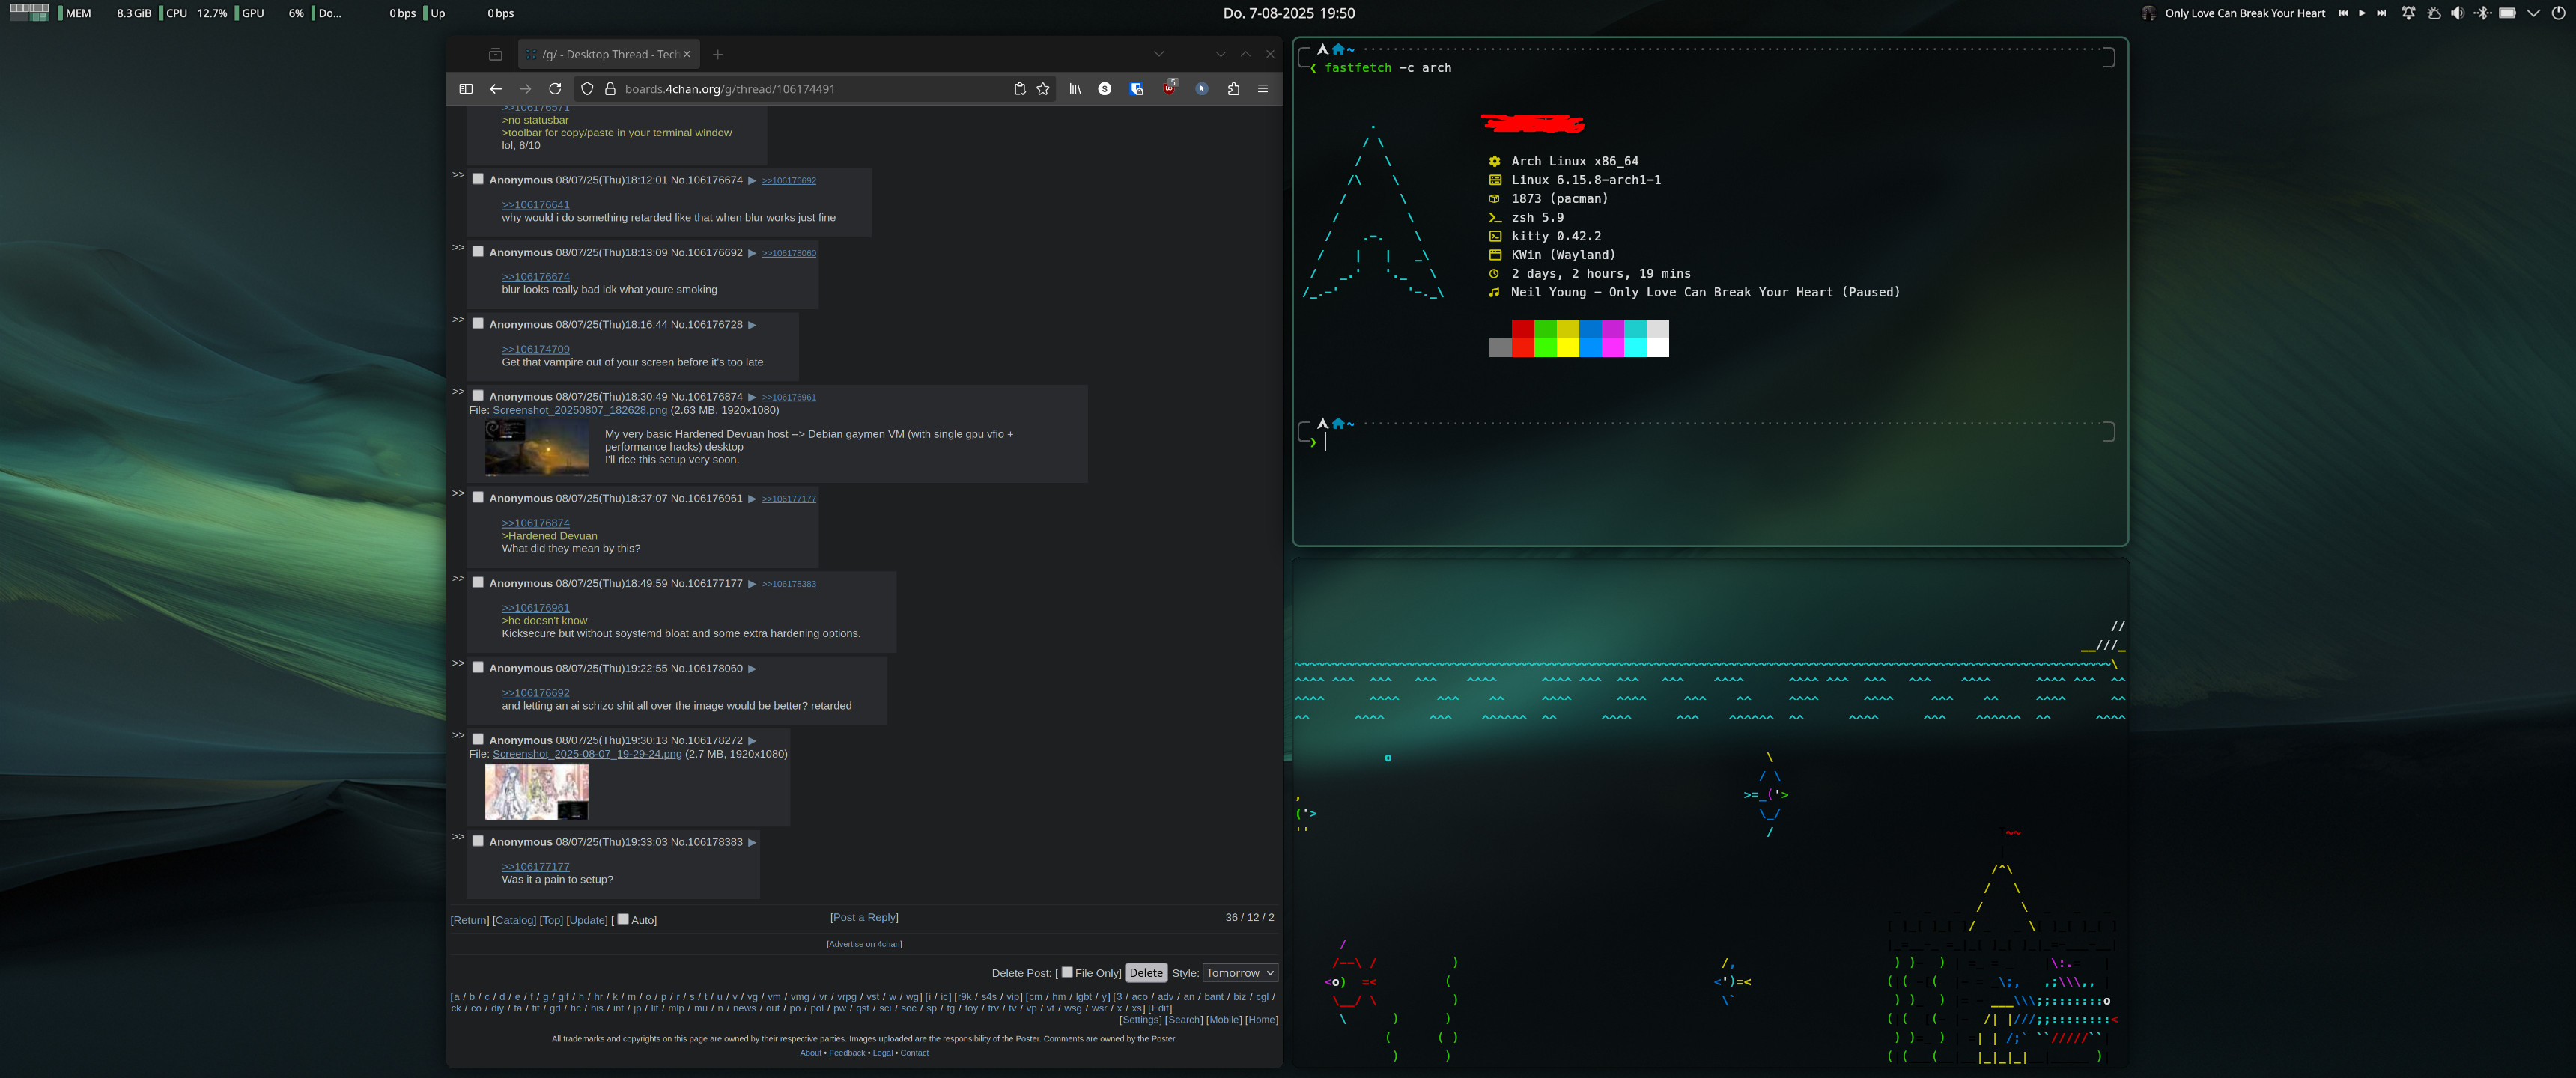
Task: Tick the checkbox for post No.106176728
Action: (x=478, y=323)
